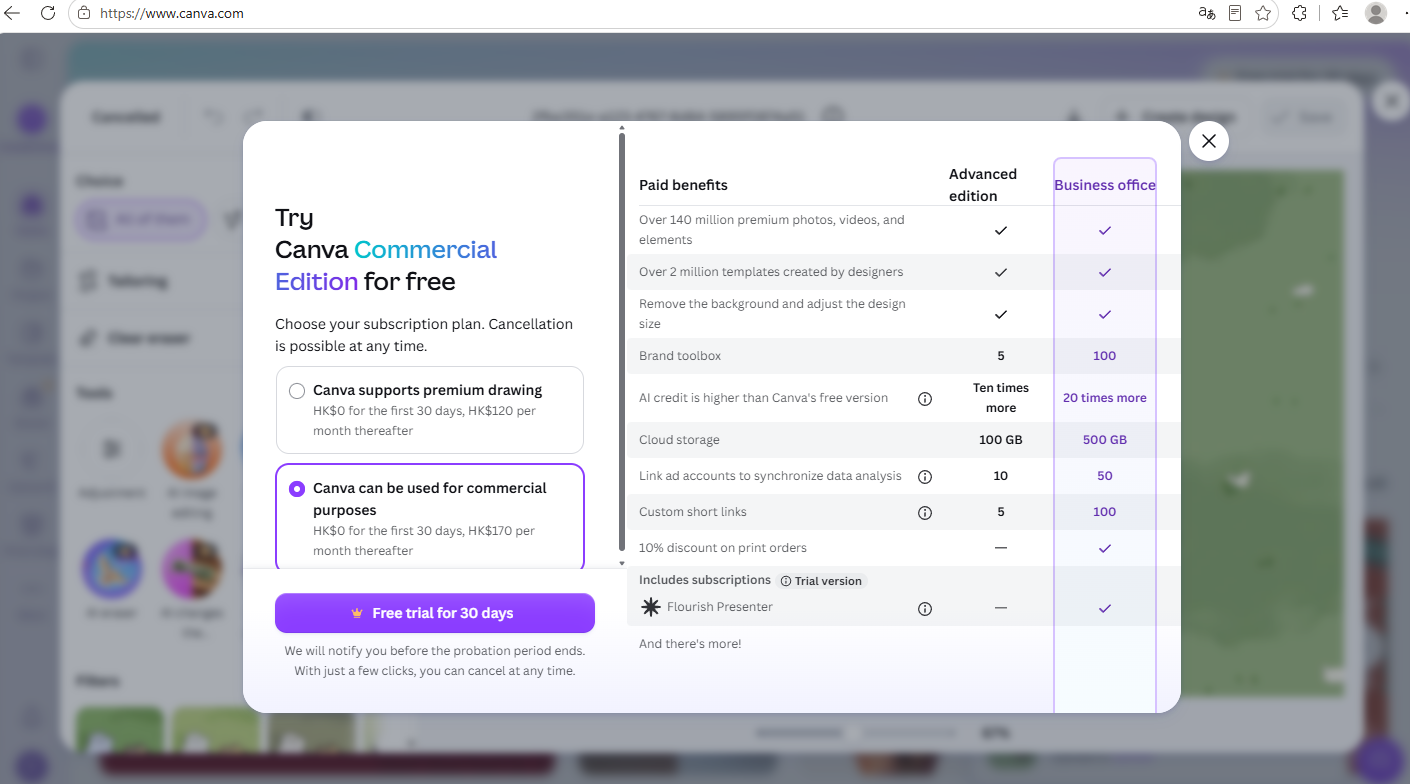
Task: Click the browser back arrow
Action: [x=13, y=13]
